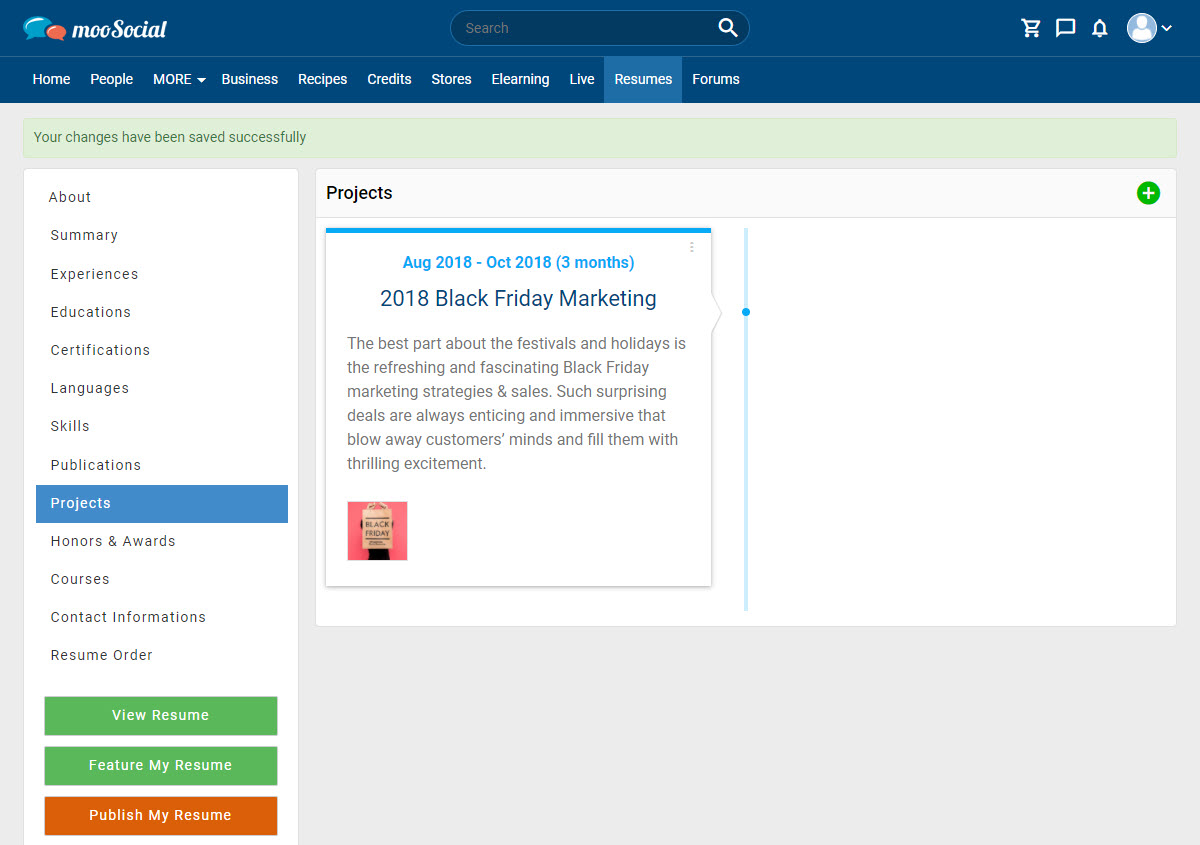1200x845 pixels.
Task: Click the mooSocial logo
Action: pyautogui.click(x=95, y=29)
